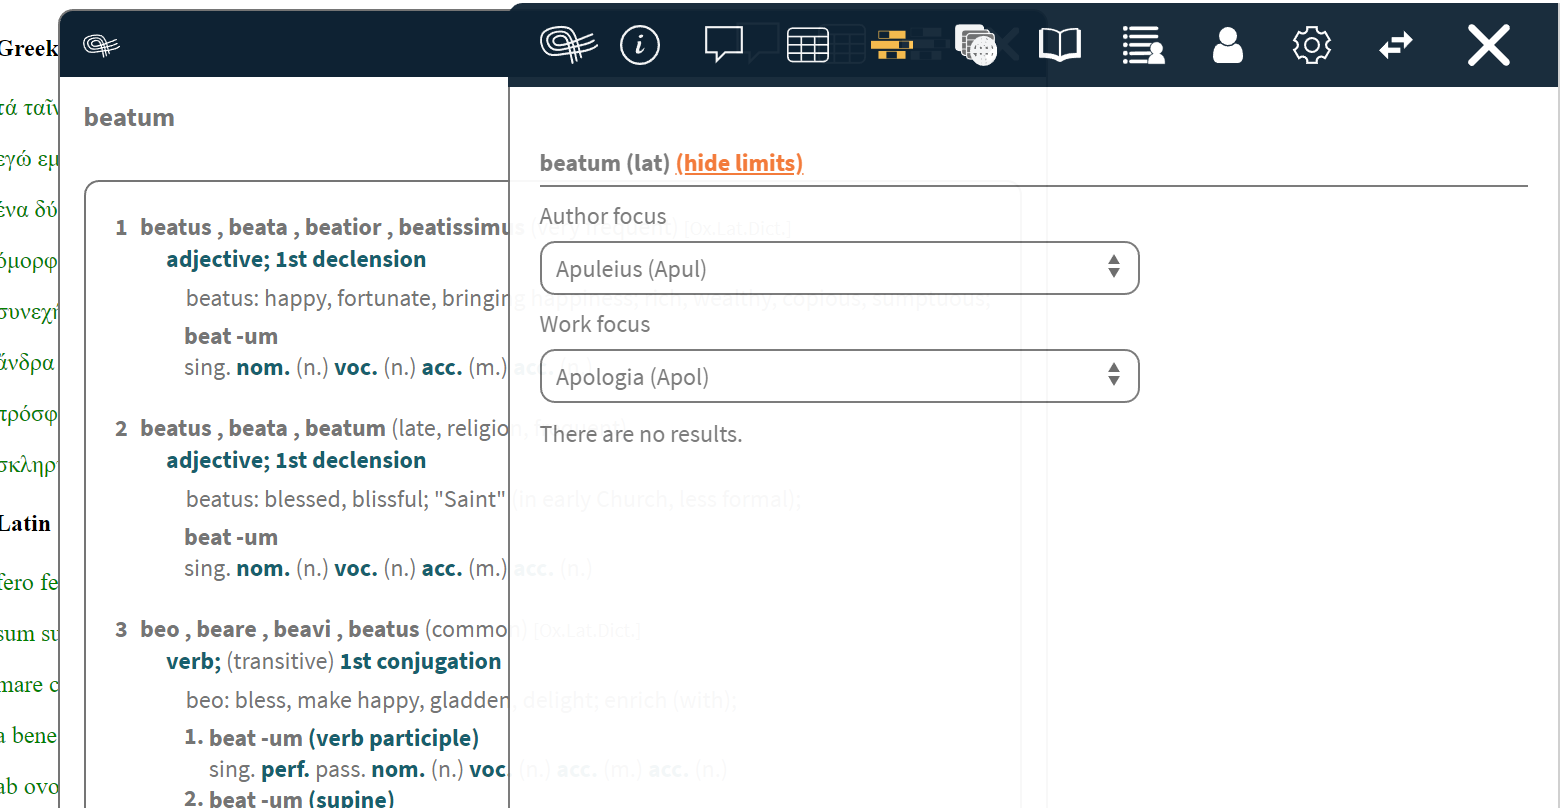Open Alpheios settings with the gear icon

coord(1311,44)
